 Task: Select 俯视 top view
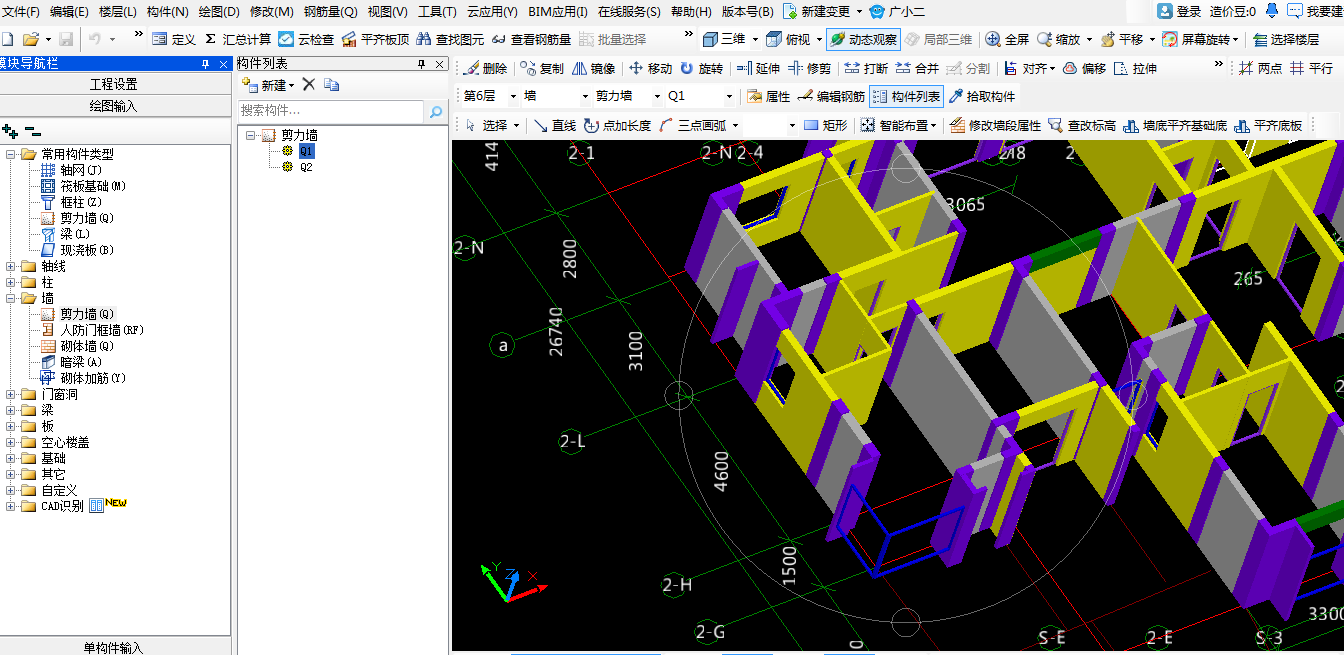coord(788,39)
